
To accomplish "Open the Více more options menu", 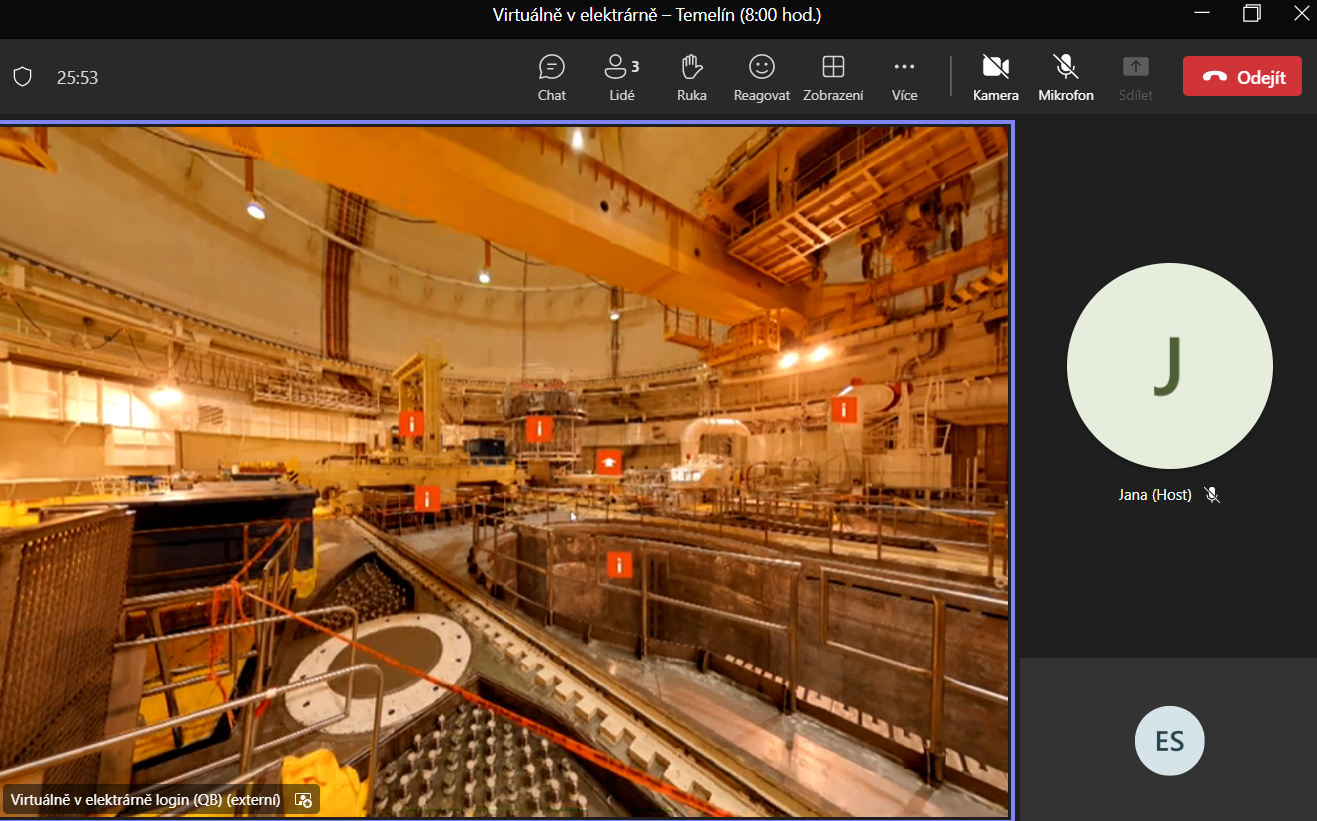I will (x=904, y=78).
